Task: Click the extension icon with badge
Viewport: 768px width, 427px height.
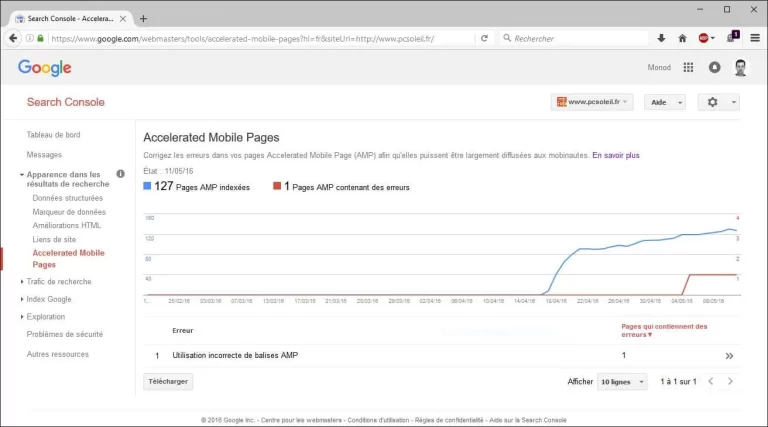Action: pyautogui.click(x=733, y=37)
